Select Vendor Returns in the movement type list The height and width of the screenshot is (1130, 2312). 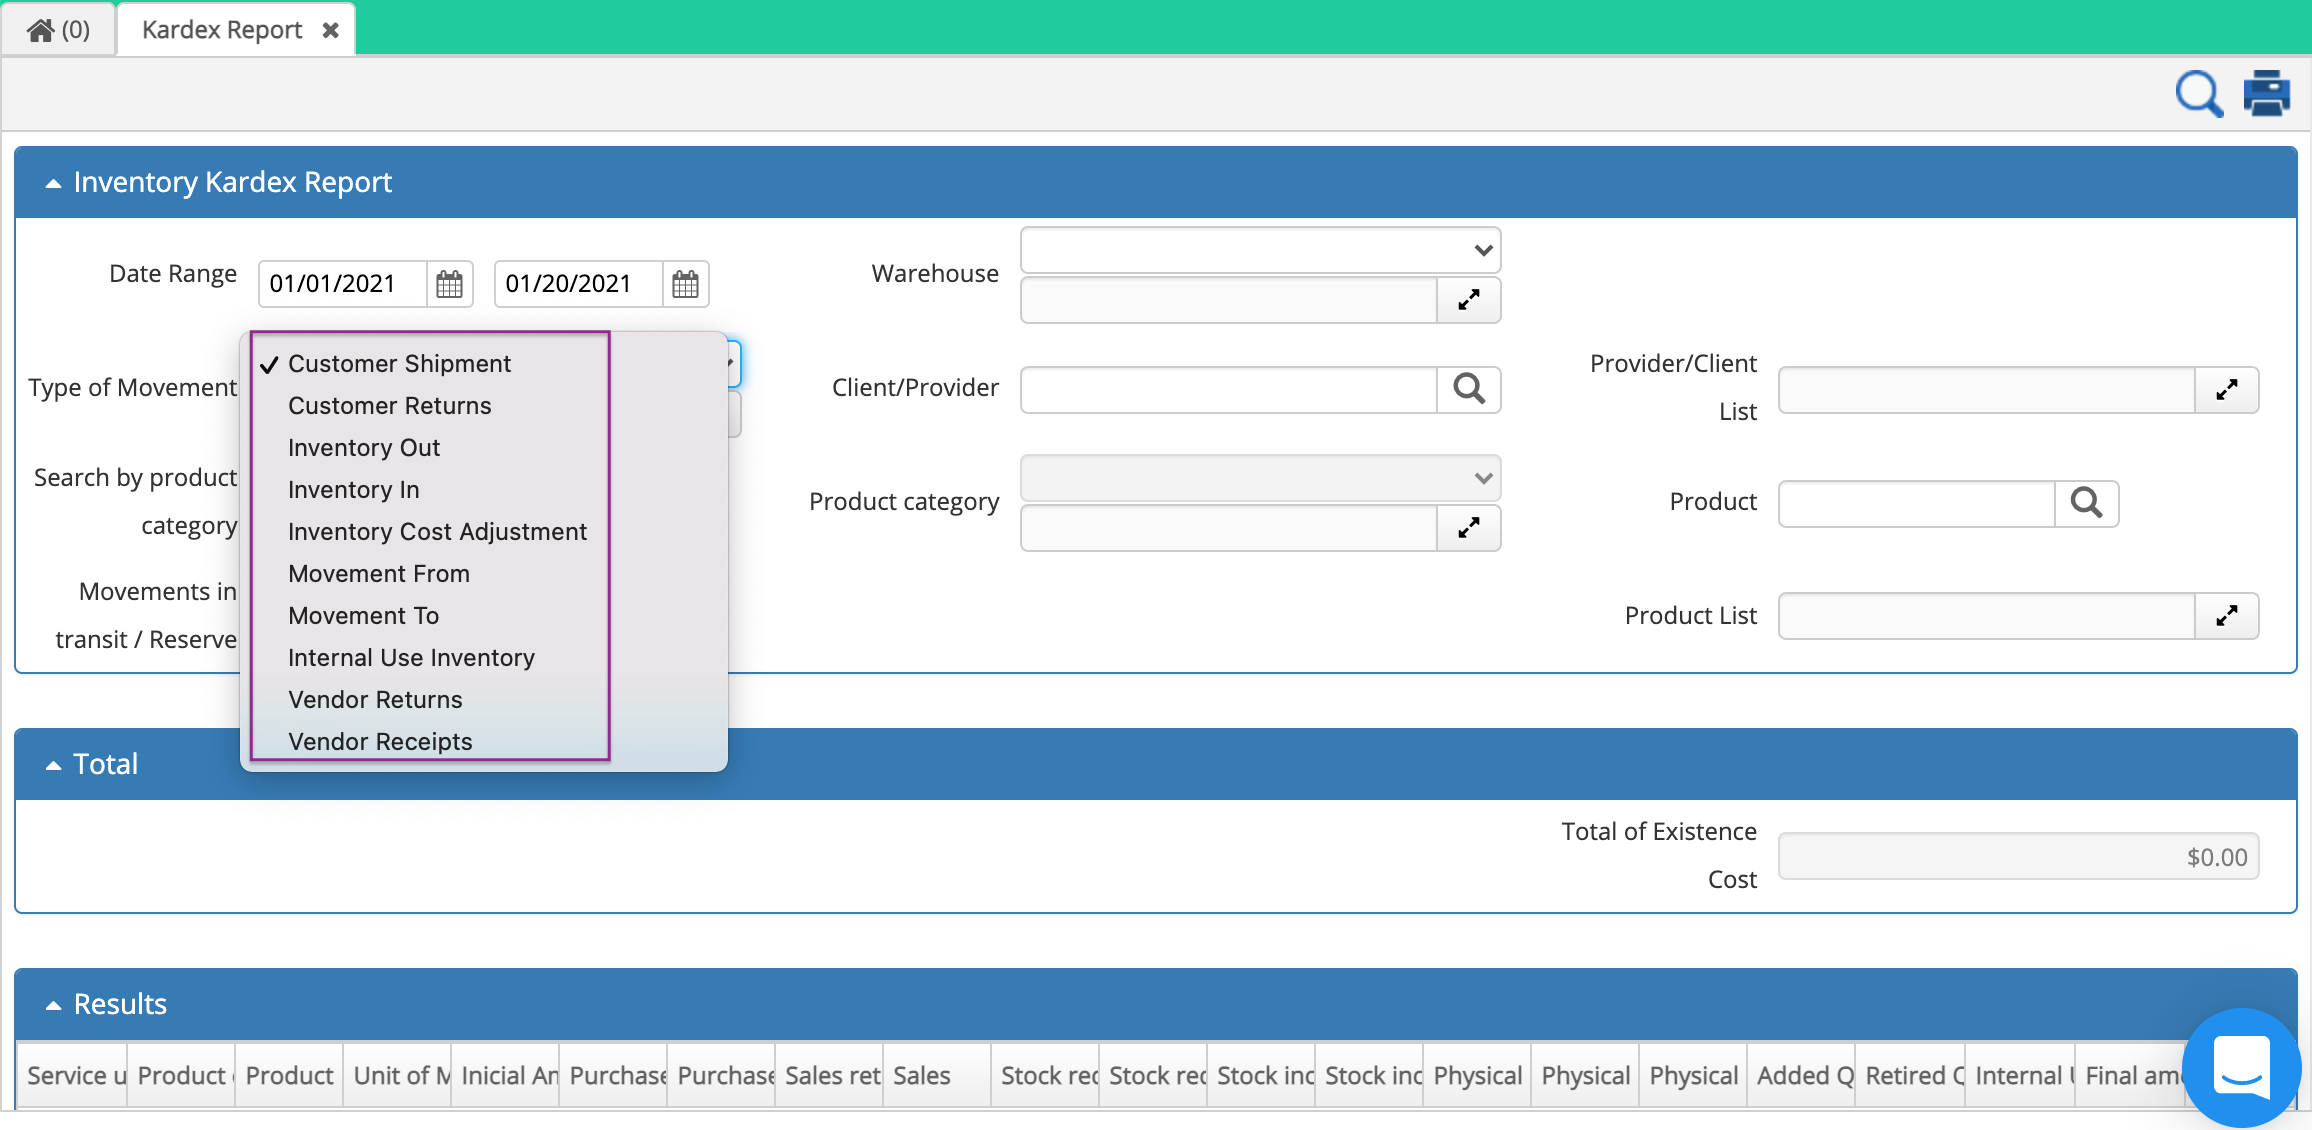pos(375,699)
